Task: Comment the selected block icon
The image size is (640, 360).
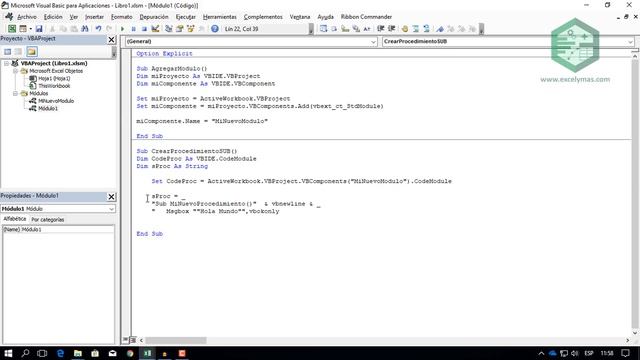Action: (416, 29)
